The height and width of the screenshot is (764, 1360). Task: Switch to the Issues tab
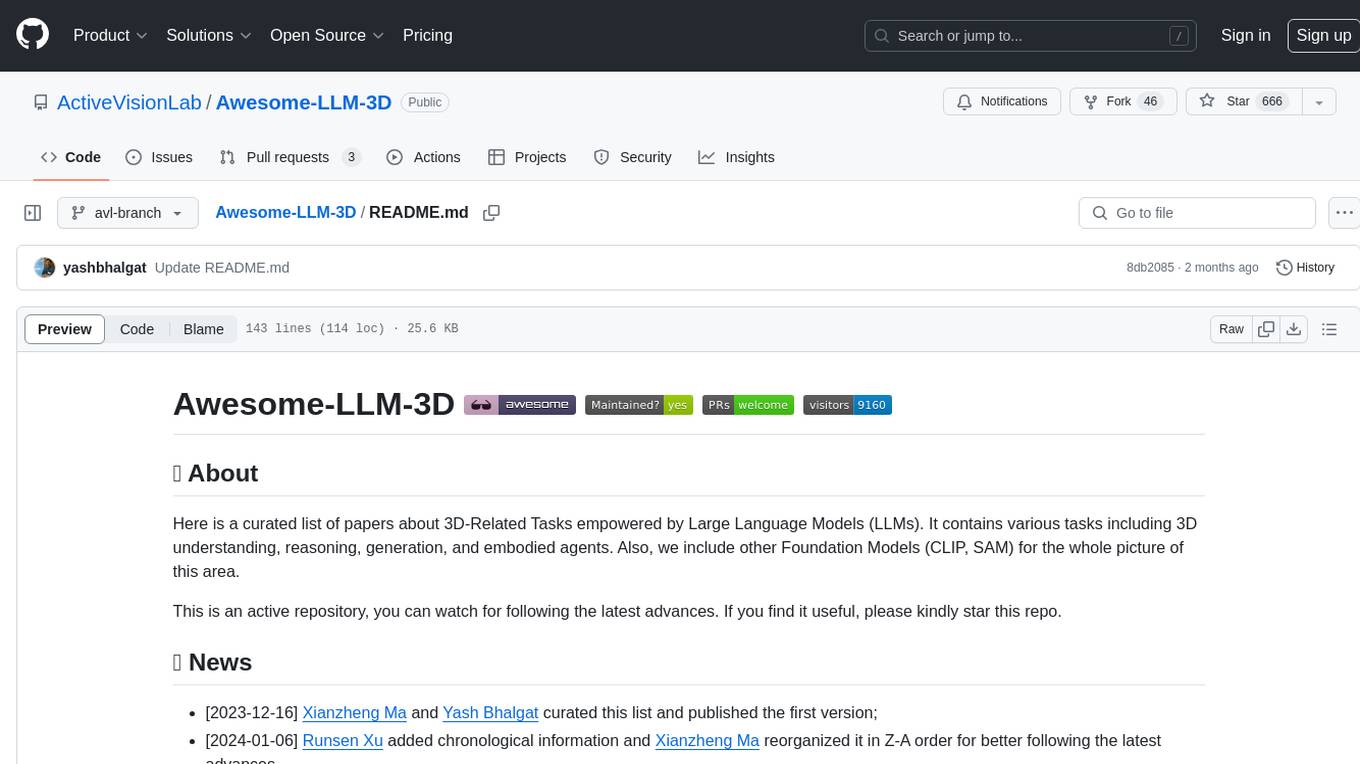tap(159, 157)
